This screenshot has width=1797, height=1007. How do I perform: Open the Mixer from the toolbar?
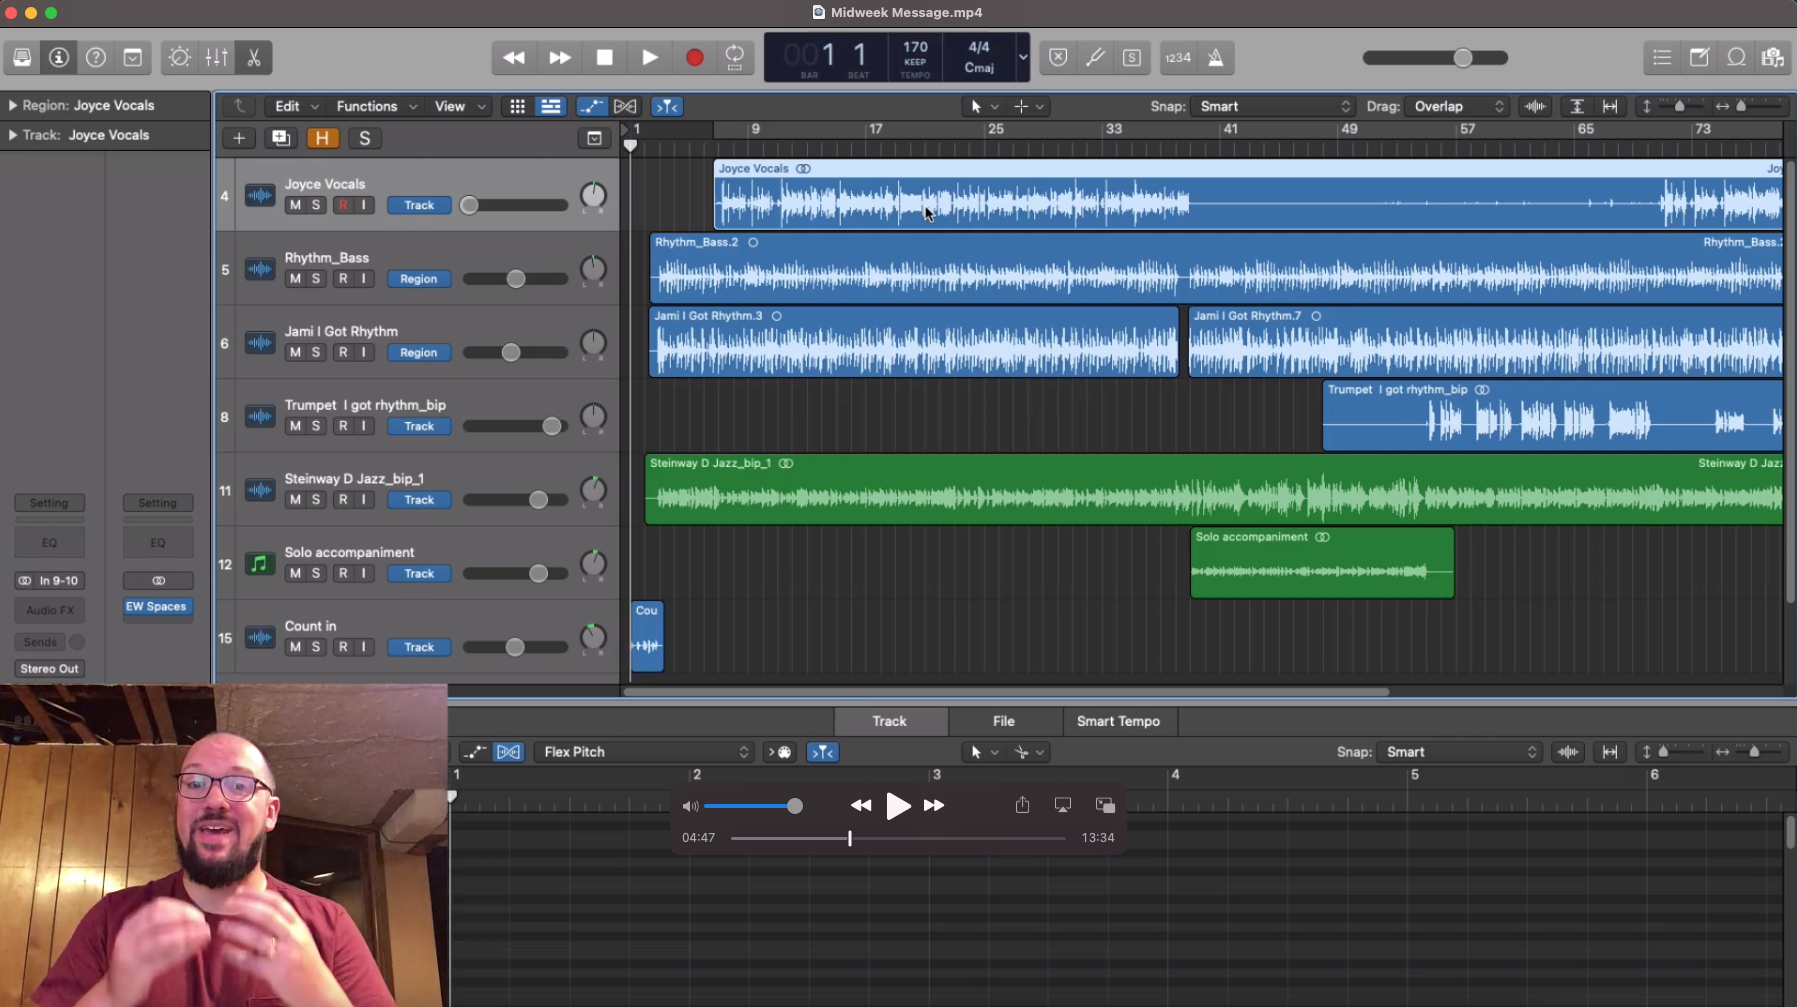pos(216,58)
